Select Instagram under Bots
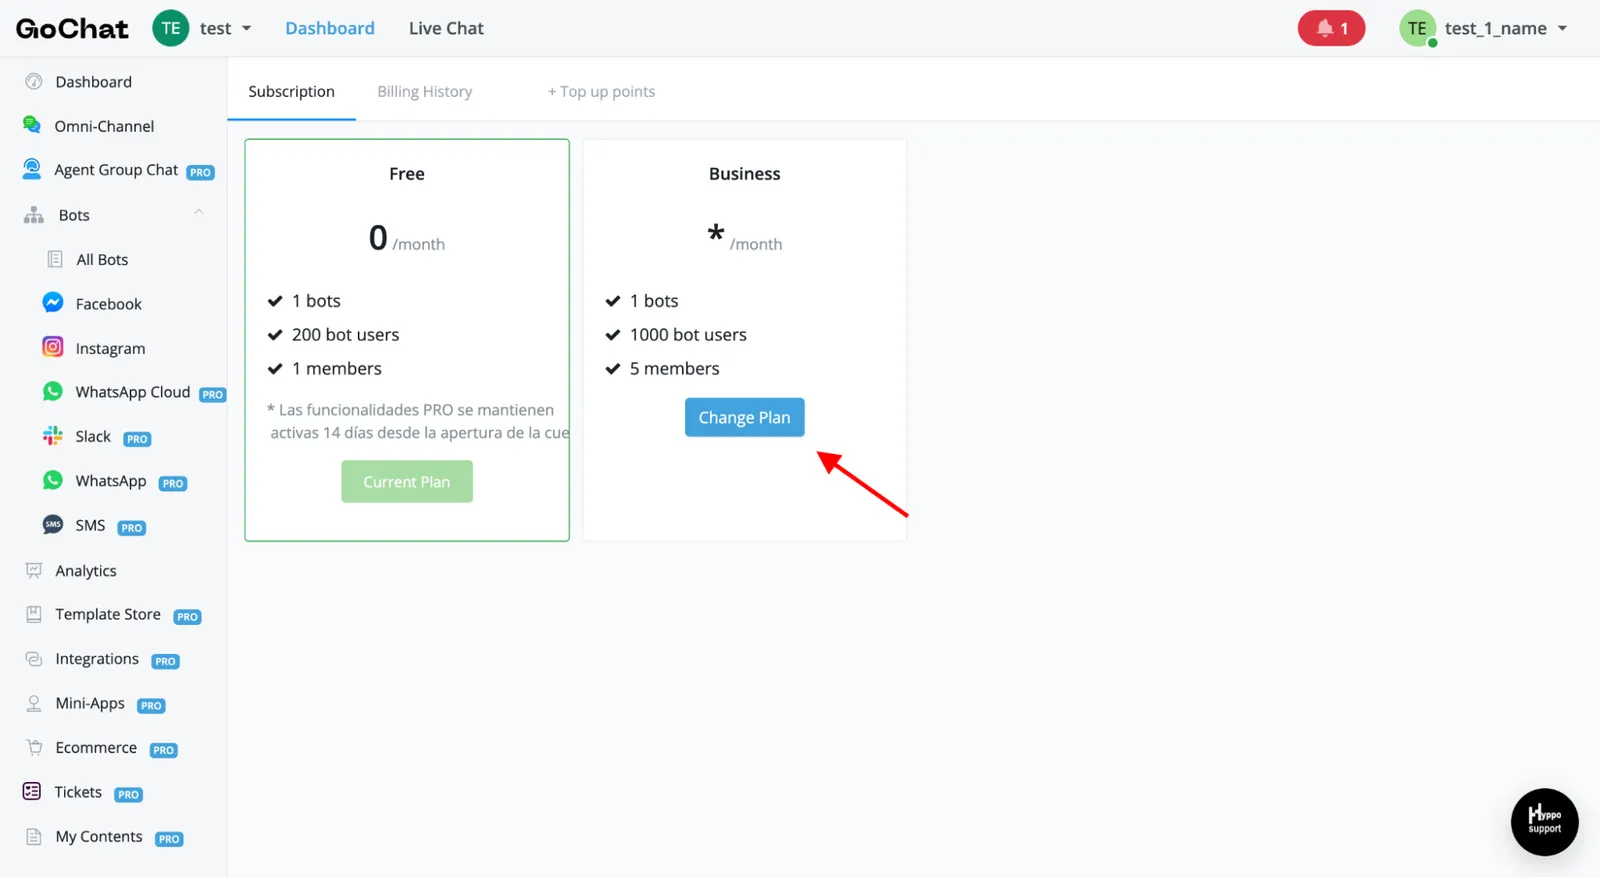 (x=110, y=348)
